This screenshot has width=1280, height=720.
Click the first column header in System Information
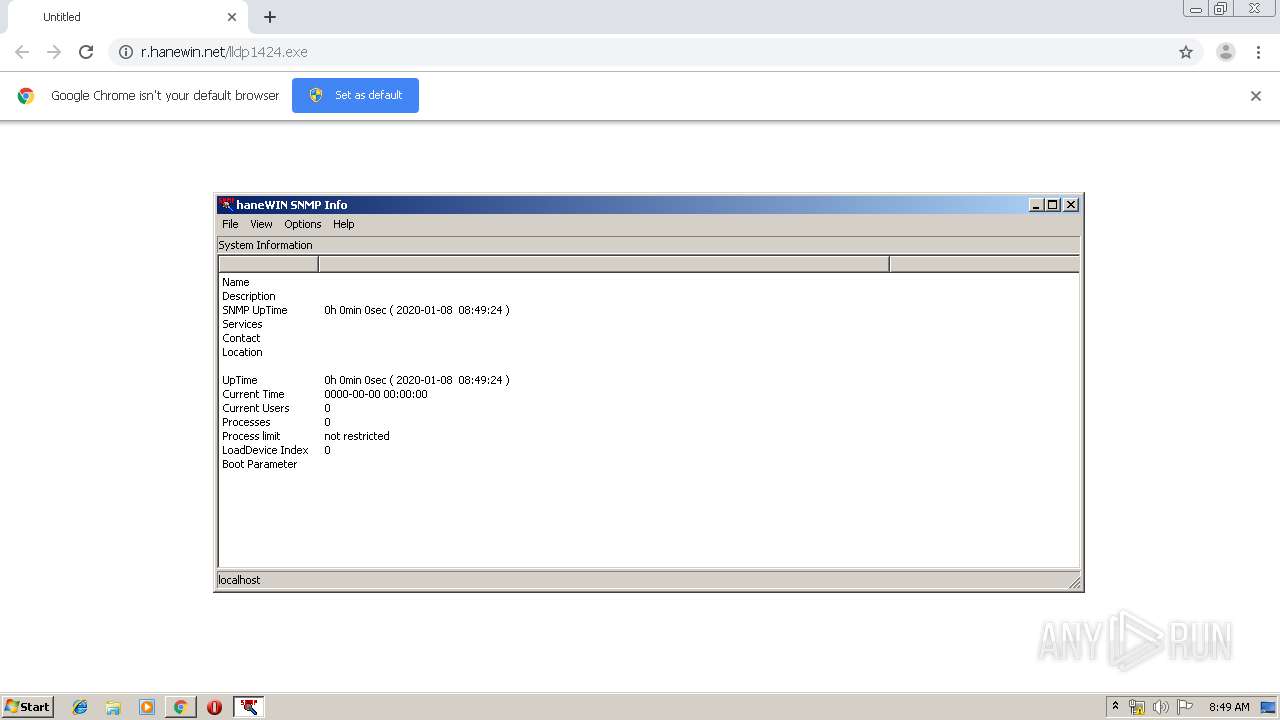coord(268,264)
